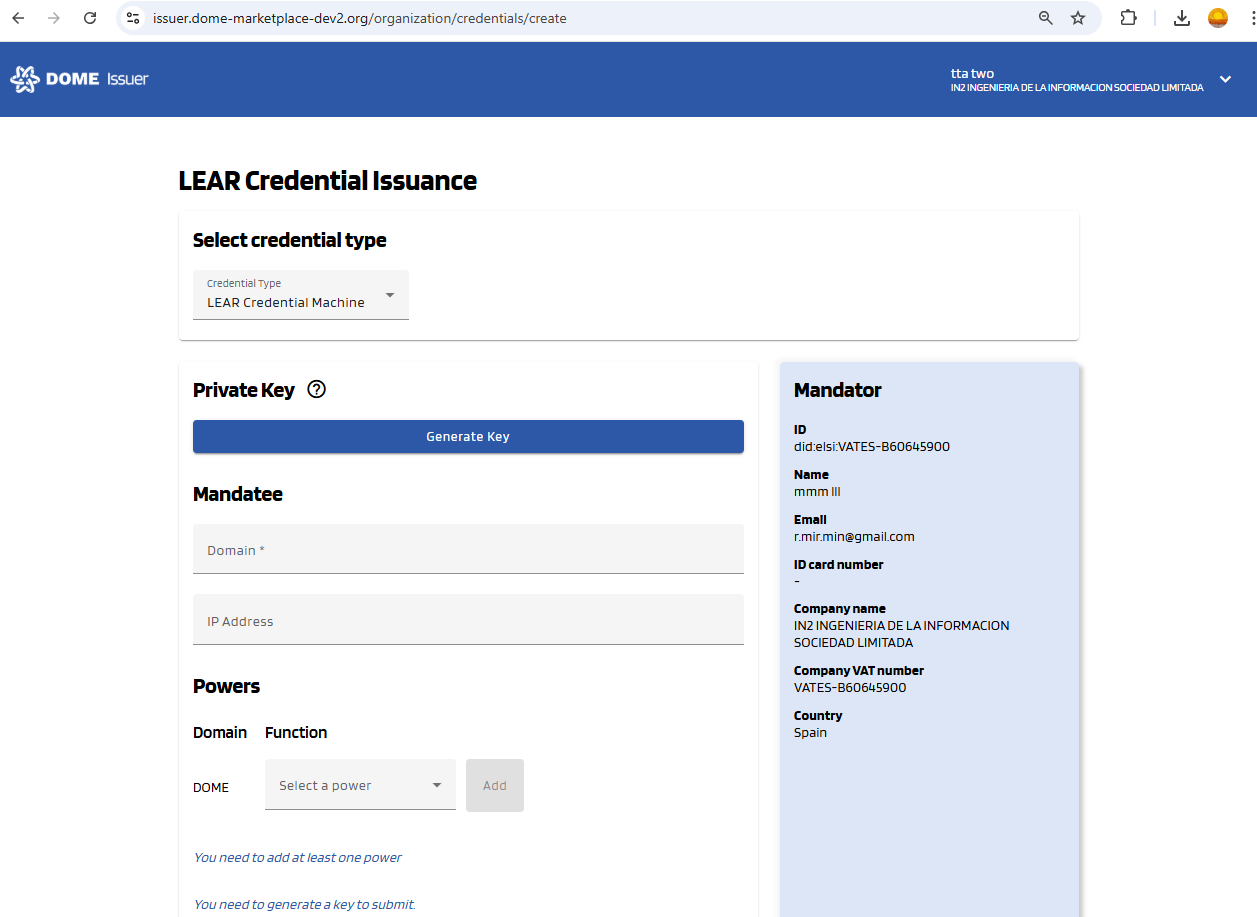Bookmark this page with the star icon
Viewport: 1257px width, 917px height.
pyautogui.click(x=1078, y=18)
